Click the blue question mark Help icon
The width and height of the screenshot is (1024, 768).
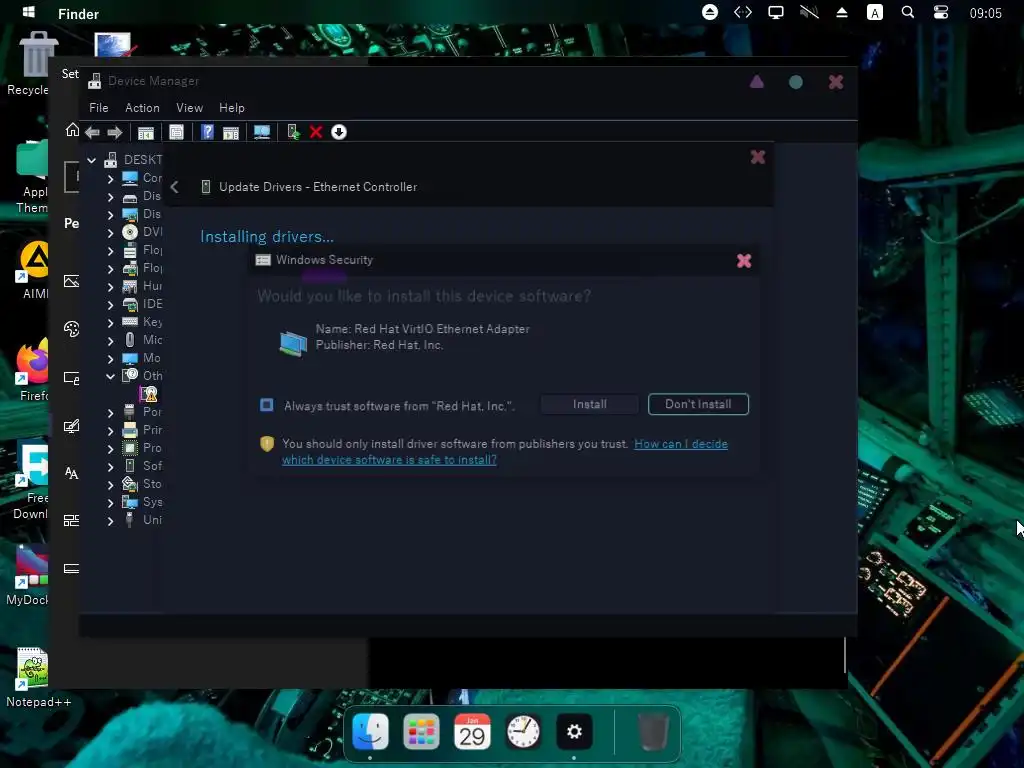click(x=207, y=132)
